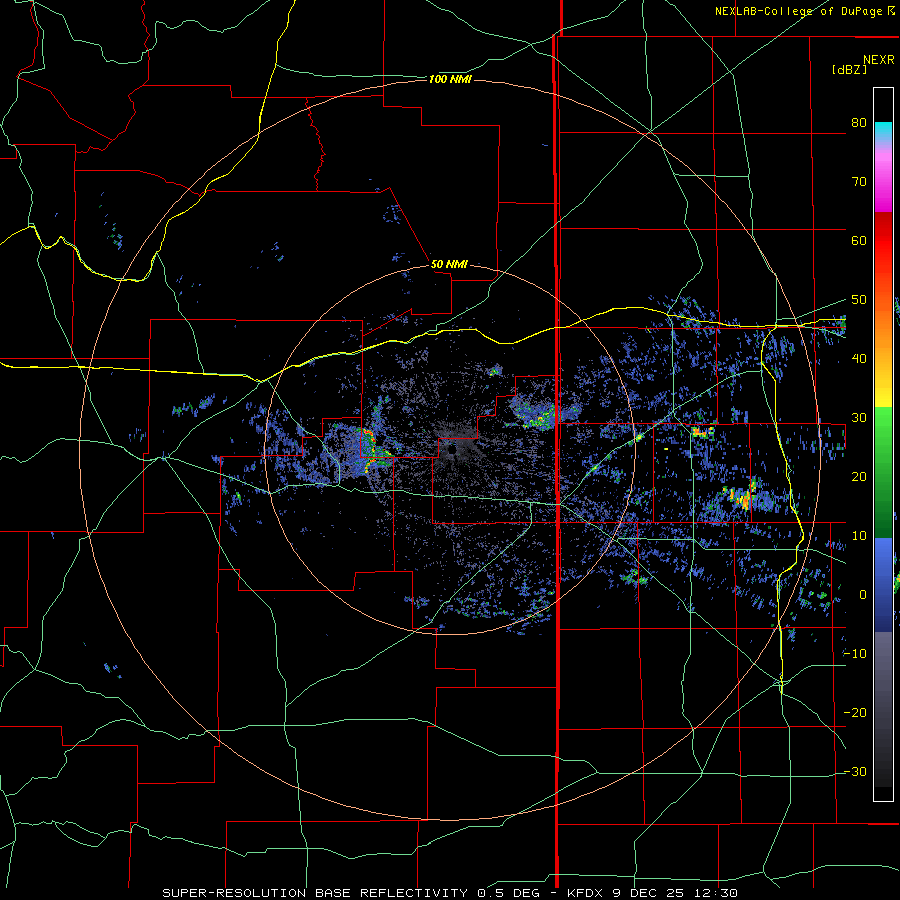Click the green section of the color bar
900x900 pixels.
coord(883,471)
